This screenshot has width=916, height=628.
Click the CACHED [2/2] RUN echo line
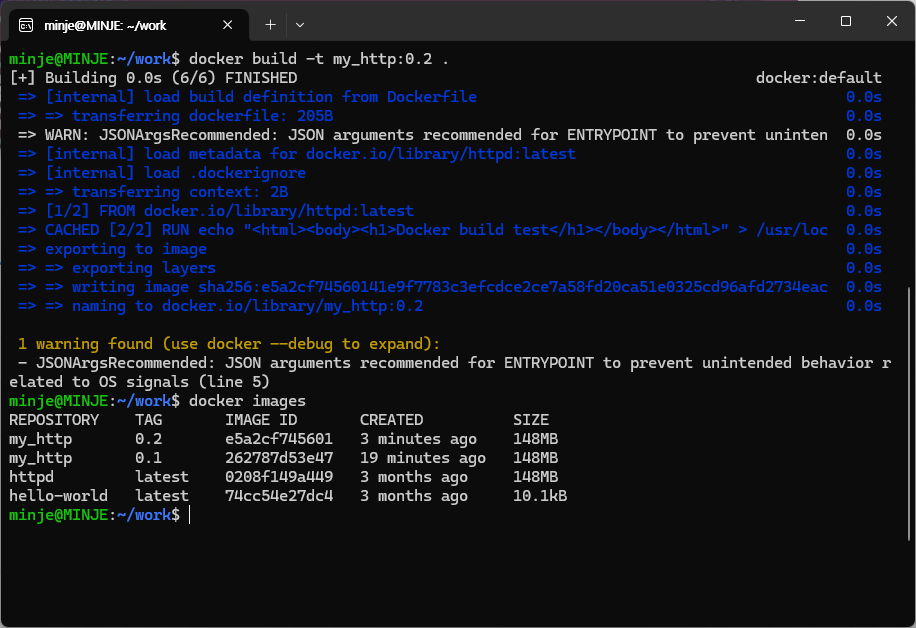[422, 230]
